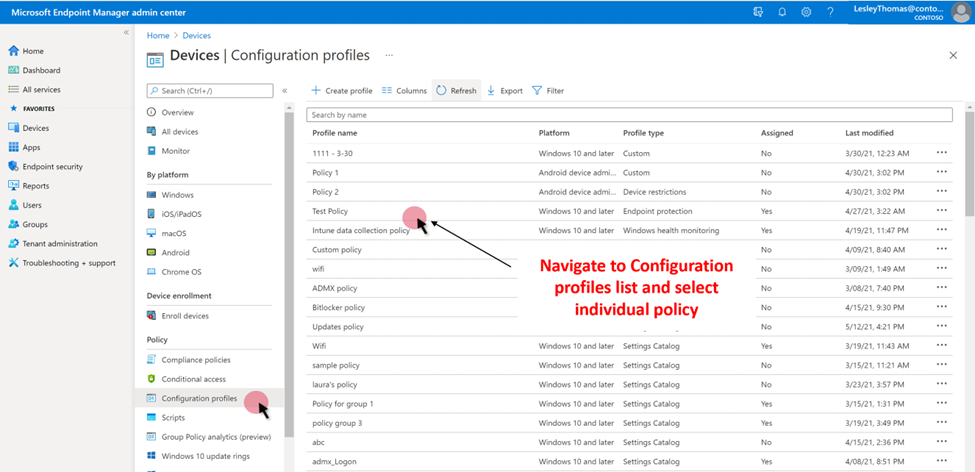Click Create profile button
The image size is (975, 472).
point(341,91)
